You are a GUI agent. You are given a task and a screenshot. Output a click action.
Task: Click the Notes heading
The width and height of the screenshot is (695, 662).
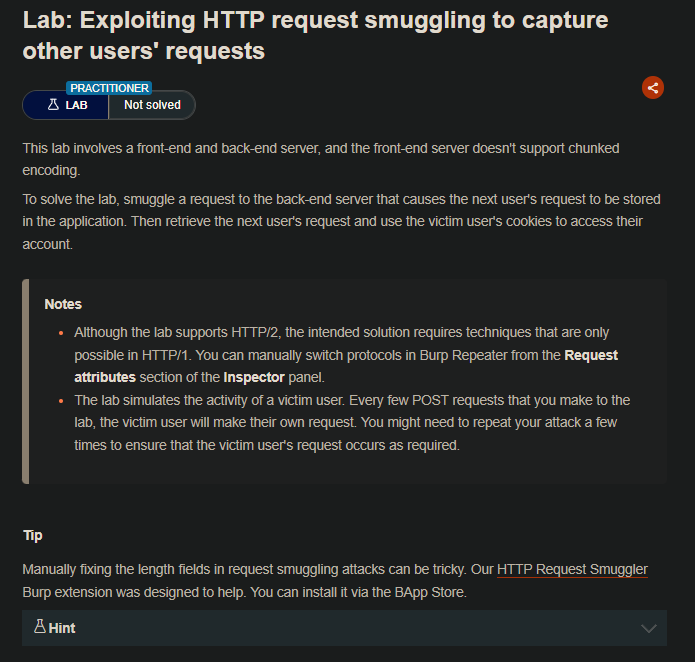pos(63,304)
